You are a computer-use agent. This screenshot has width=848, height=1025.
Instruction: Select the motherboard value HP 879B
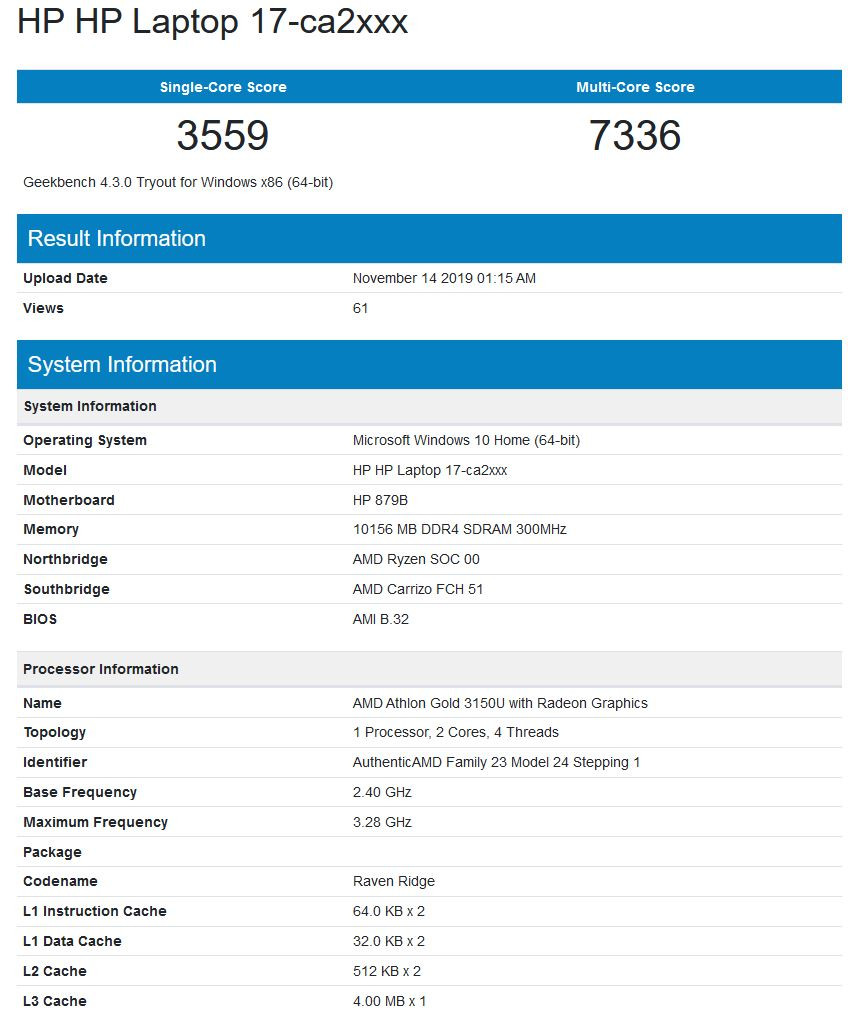(380, 500)
